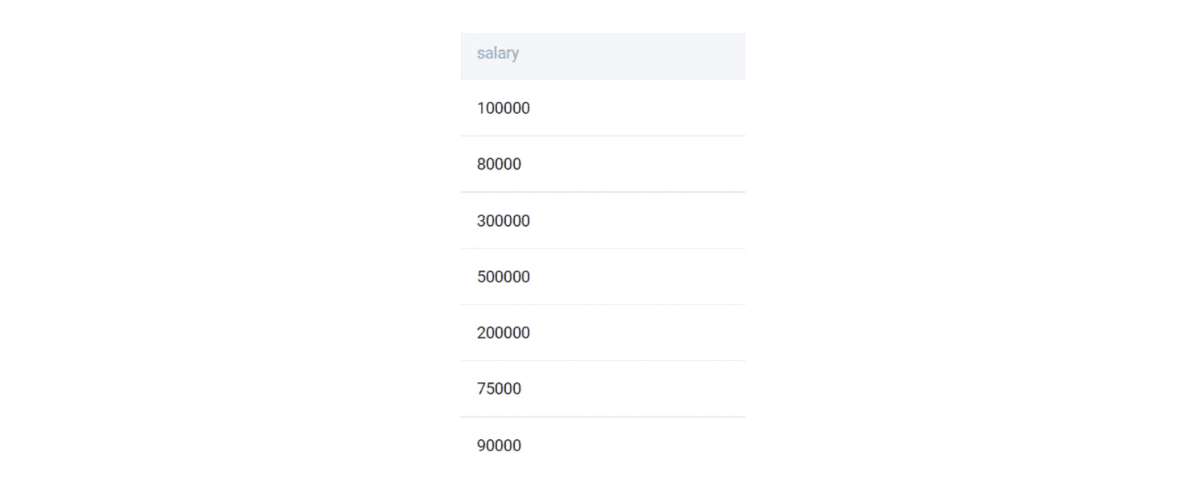Select the cell showing 100000

coord(503,108)
